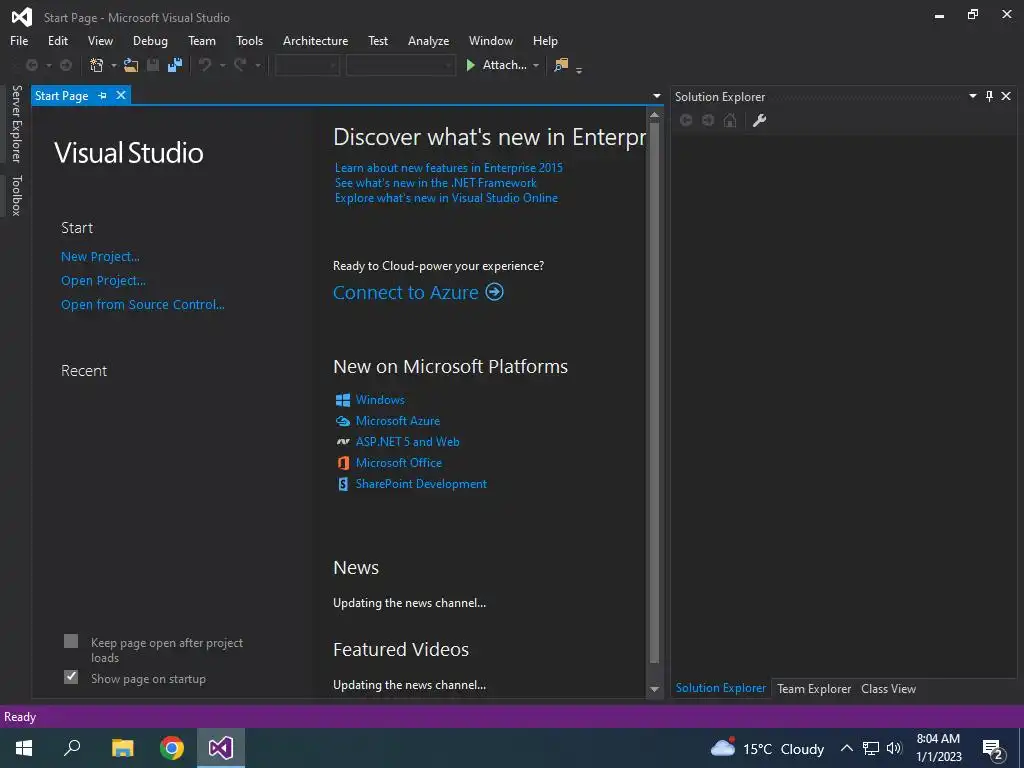Open the Solution Configurations combo box
Image resolution: width=1024 pixels, height=768 pixels.
(307, 65)
